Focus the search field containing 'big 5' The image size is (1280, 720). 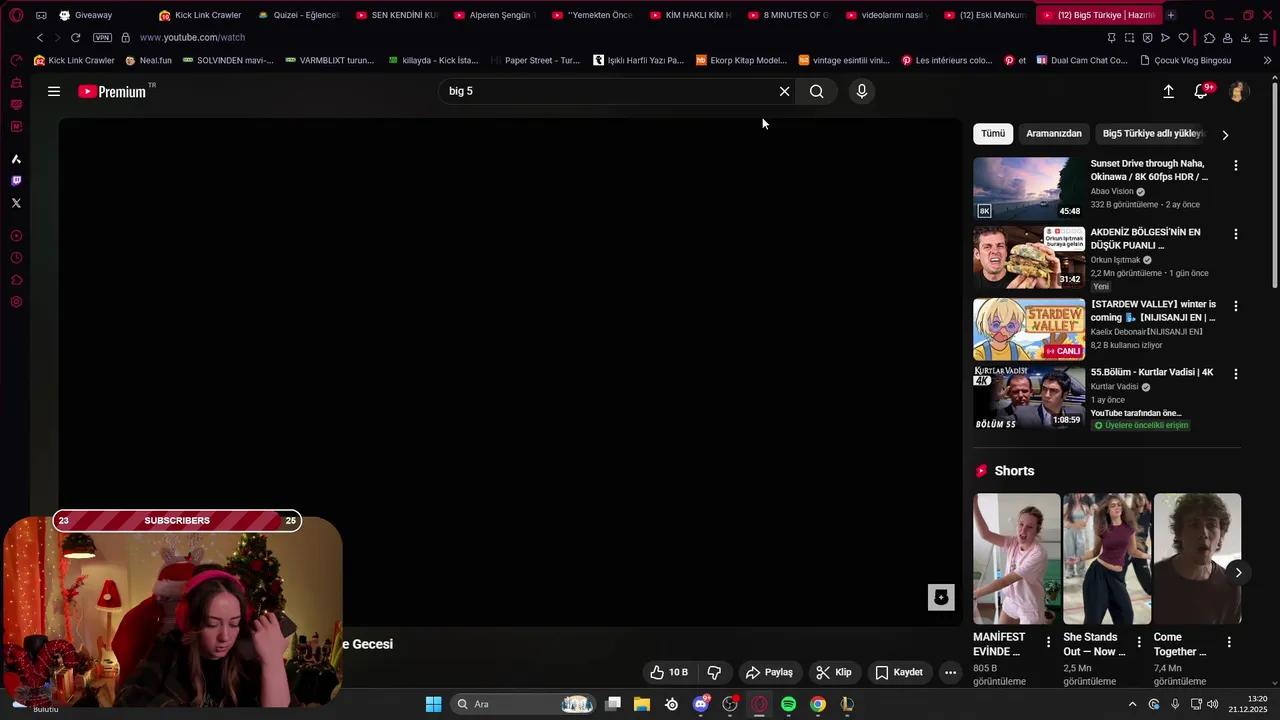click(606, 91)
